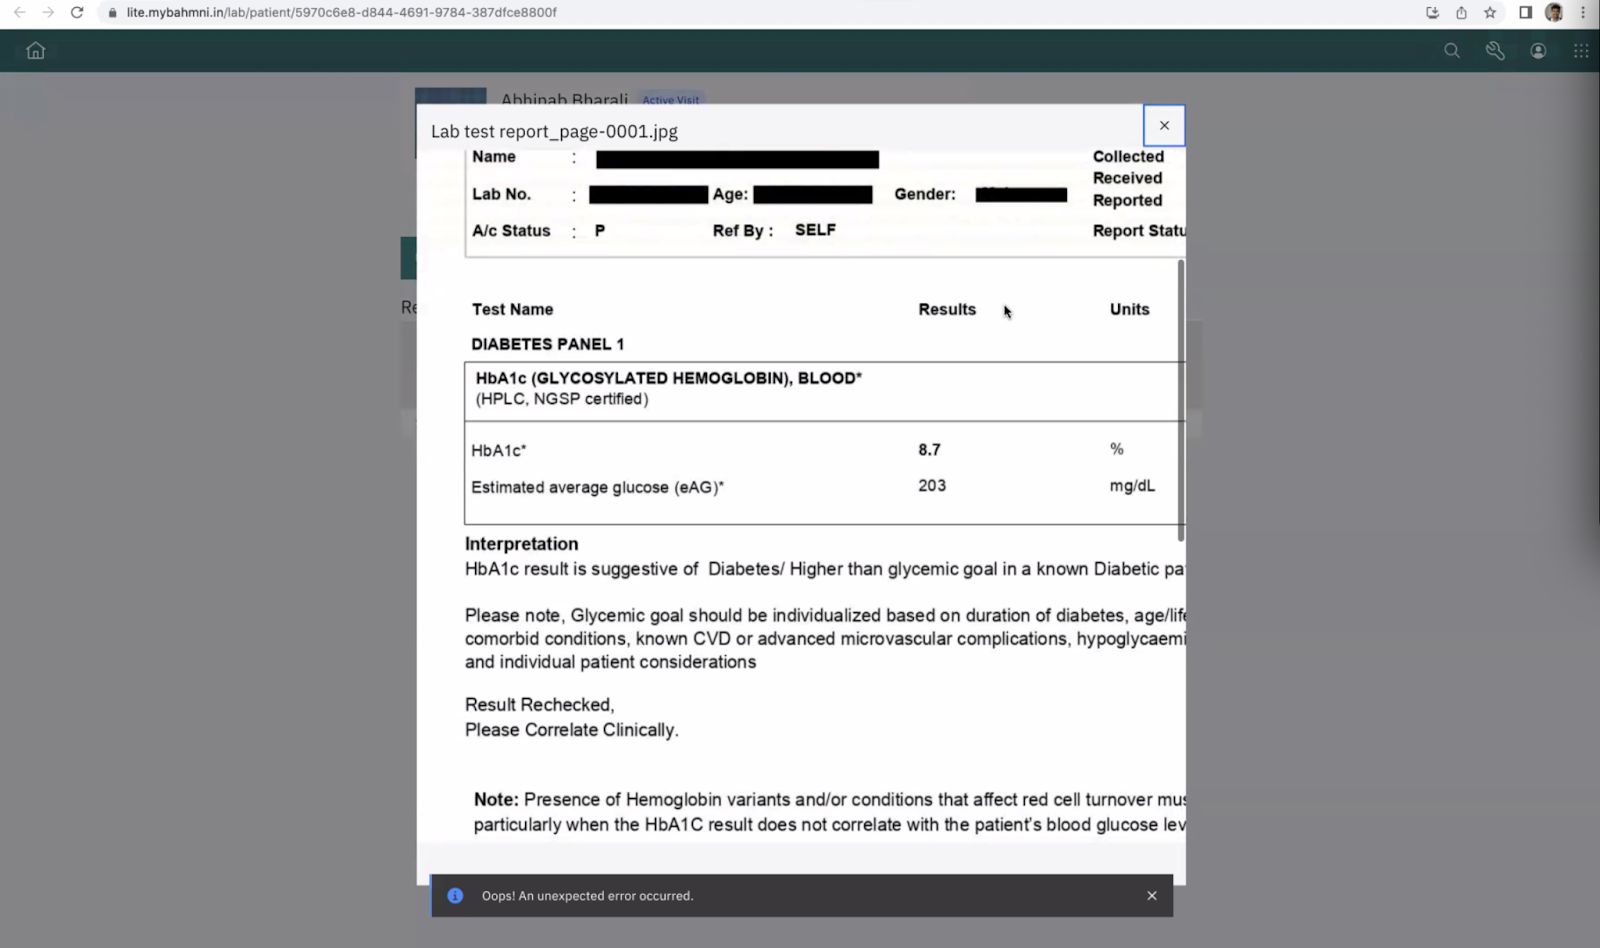The height and width of the screenshot is (948, 1600).
Task: Open the search icon in top bar
Action: click(x=1452, y=51)
